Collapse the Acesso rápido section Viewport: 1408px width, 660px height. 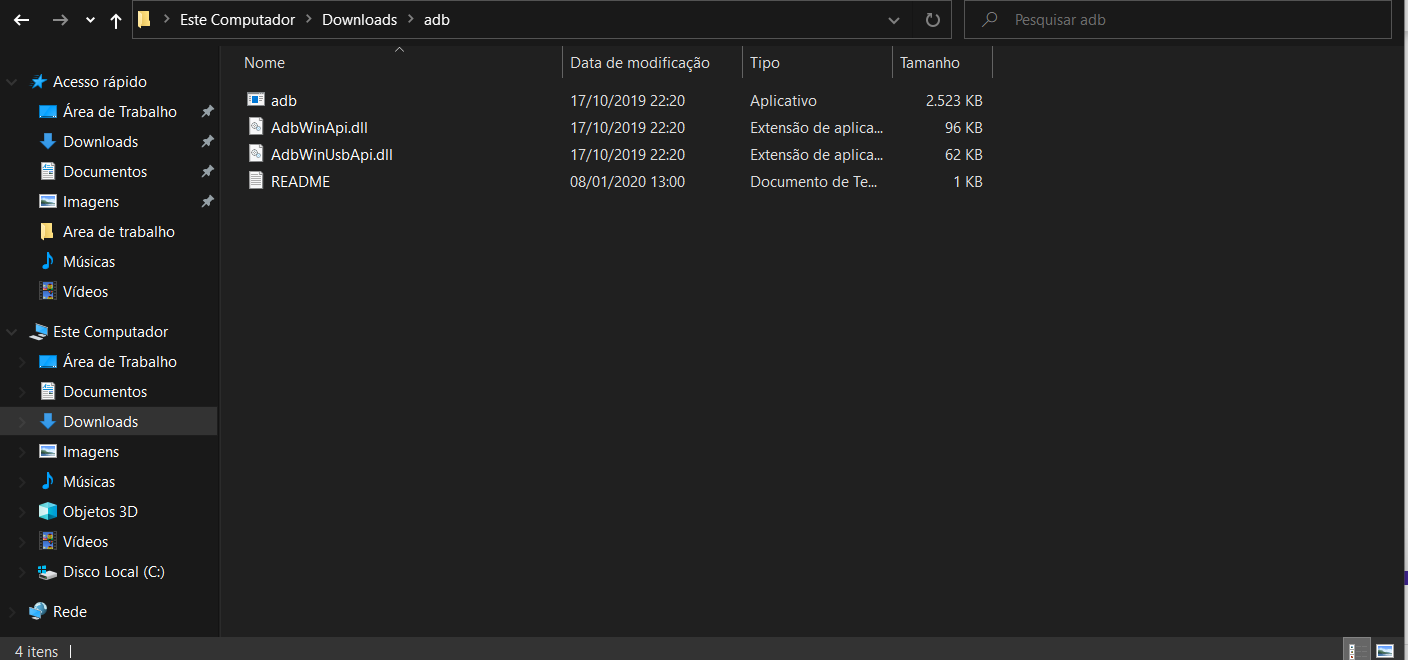coord(12,82)
